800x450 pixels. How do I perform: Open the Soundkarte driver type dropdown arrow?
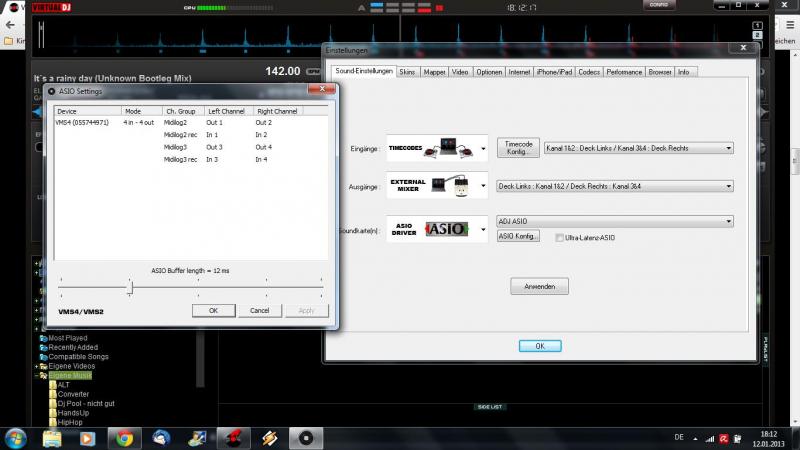483,230
